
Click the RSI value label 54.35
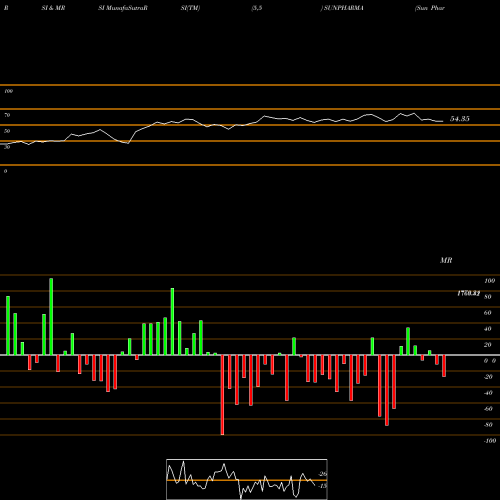(x=460, y=119)
